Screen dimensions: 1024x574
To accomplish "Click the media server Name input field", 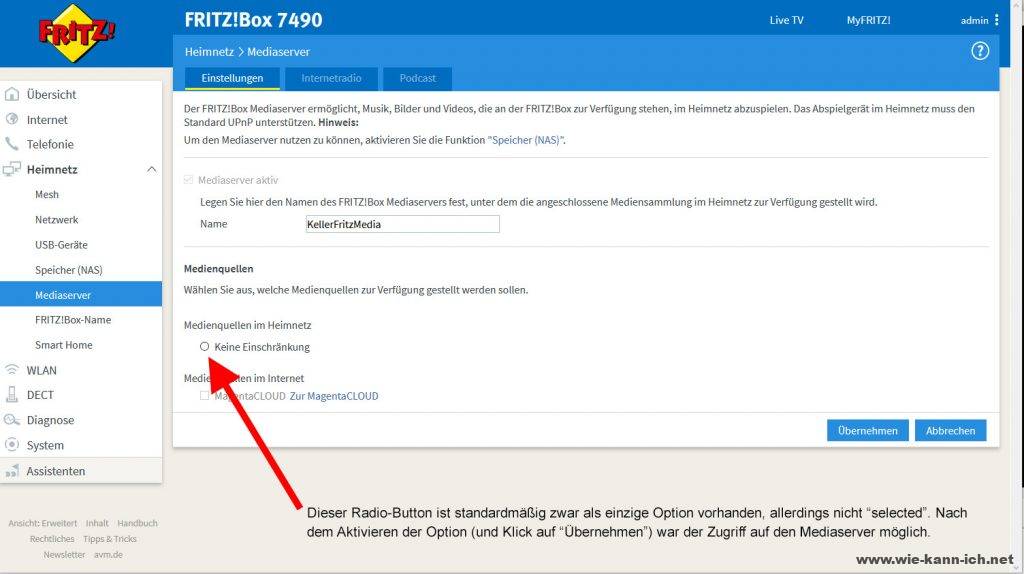I will [x=401, y=224].
